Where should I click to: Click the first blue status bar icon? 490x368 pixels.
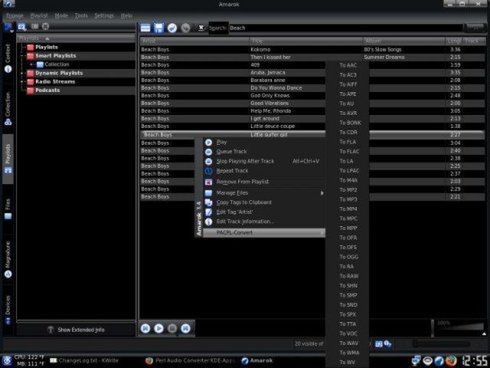[x=379, y=344]
